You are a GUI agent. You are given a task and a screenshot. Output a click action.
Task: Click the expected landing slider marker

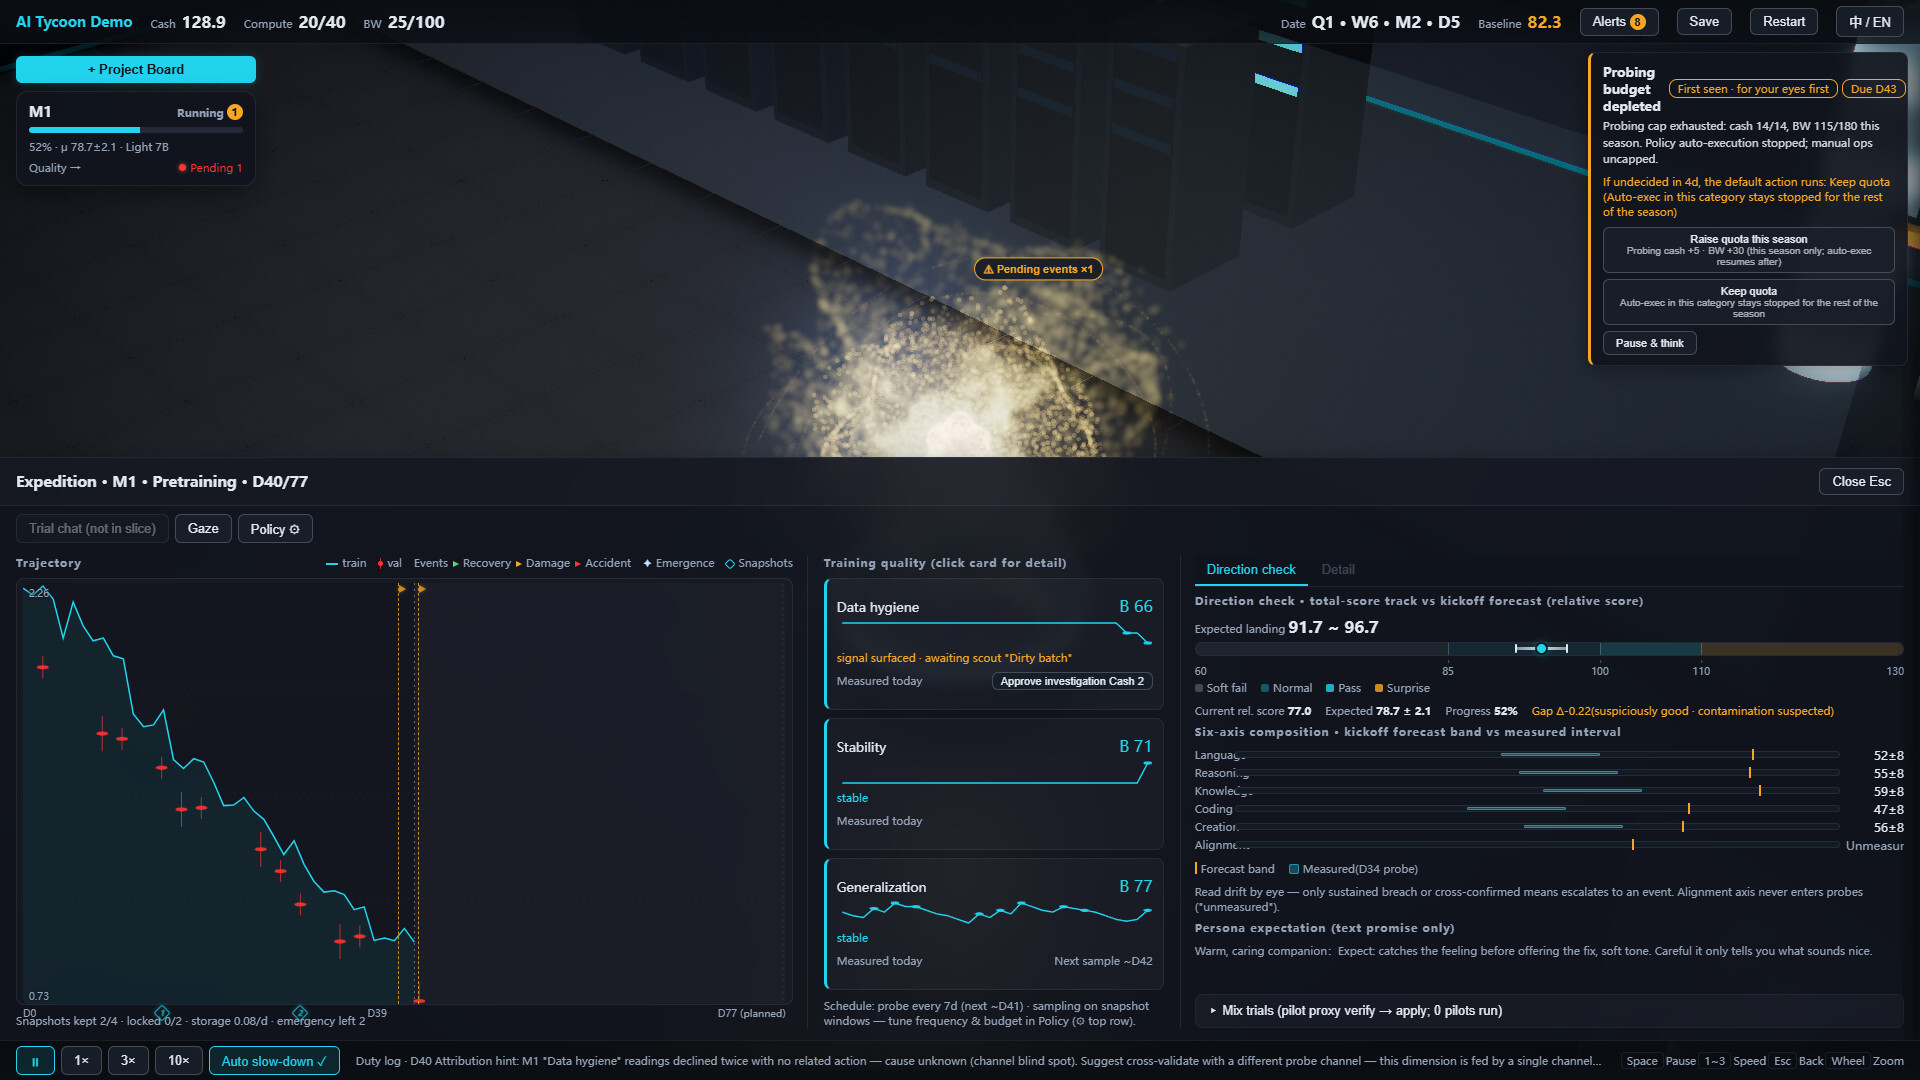(1541, 649)
